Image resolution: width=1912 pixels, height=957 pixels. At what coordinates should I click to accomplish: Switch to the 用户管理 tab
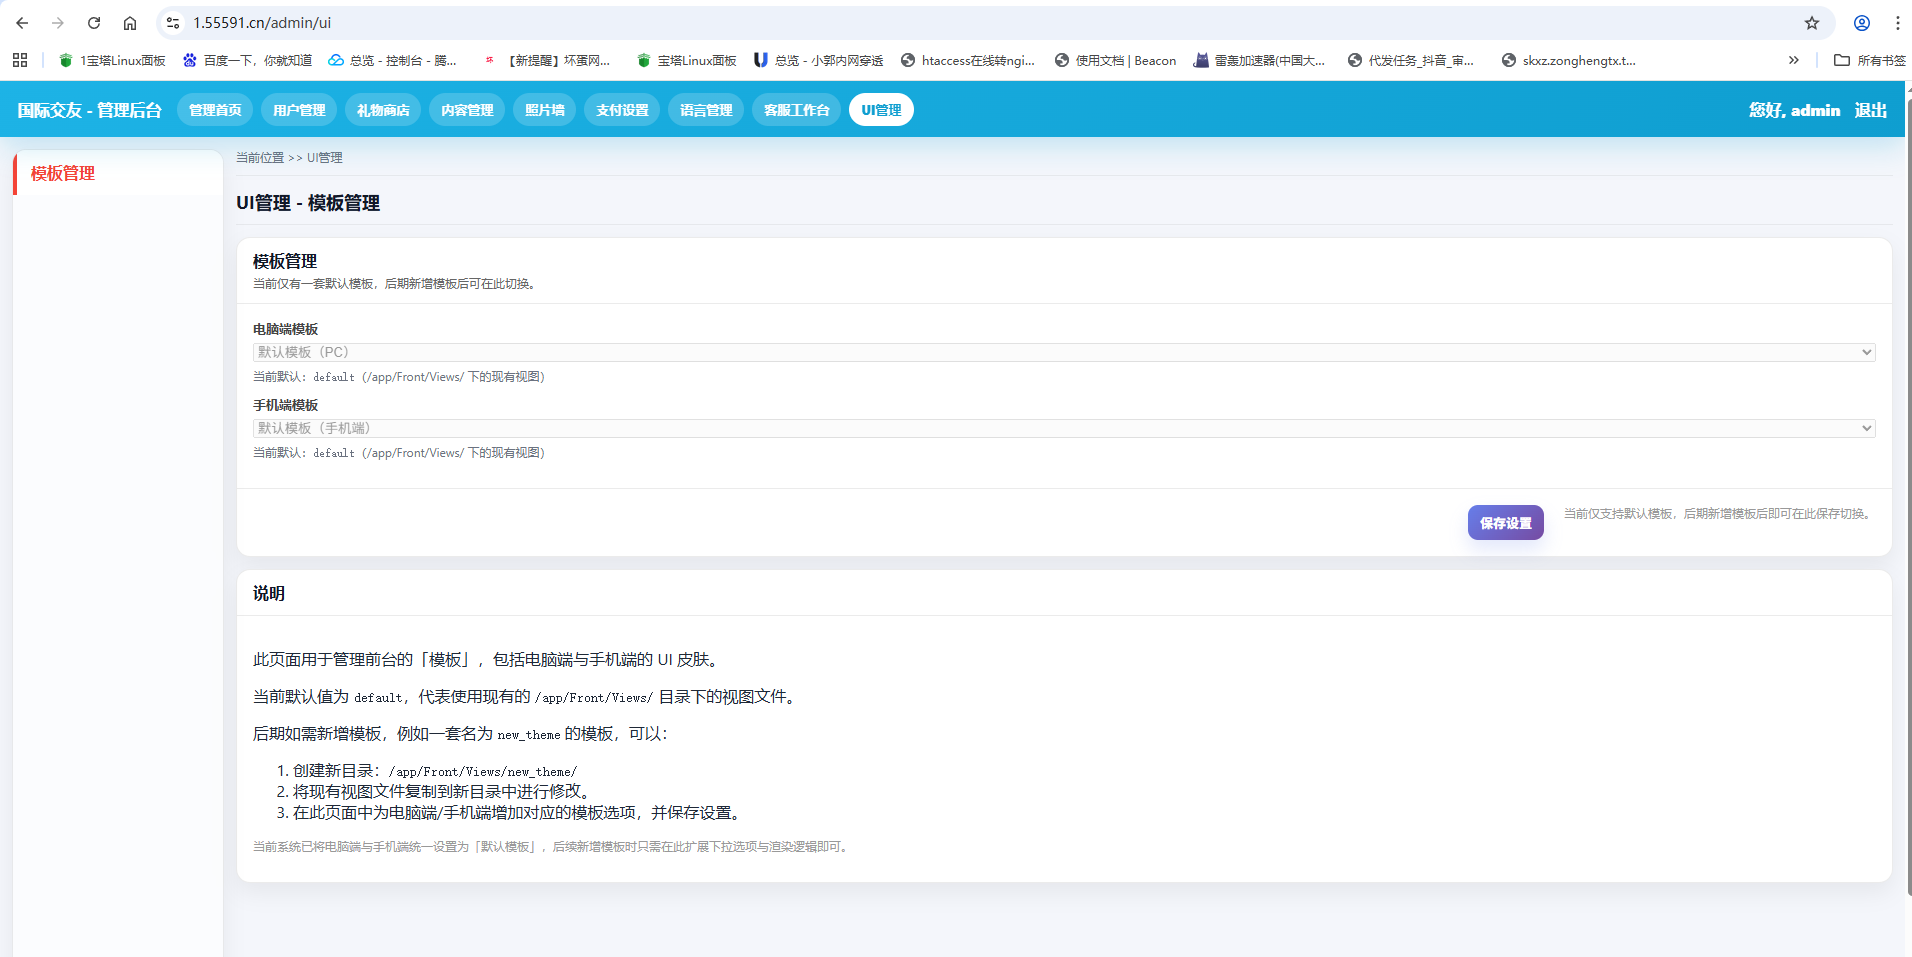(299, 110)
